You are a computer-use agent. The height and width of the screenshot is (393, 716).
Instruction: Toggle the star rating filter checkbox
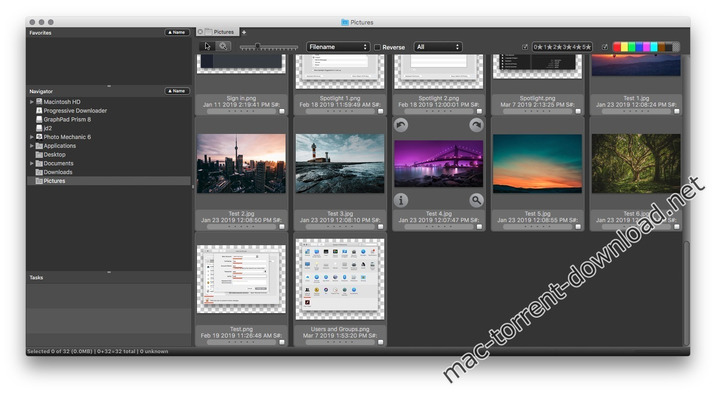click(x=525, y=47)
